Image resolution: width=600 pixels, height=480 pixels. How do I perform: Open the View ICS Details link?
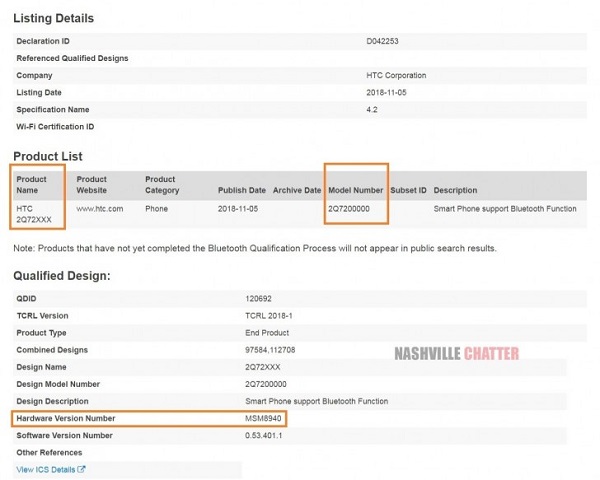pos(46,468)
